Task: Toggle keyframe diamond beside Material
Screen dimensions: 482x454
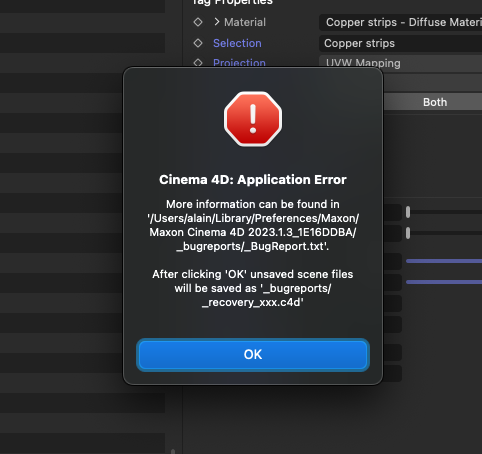Action: 198,22
